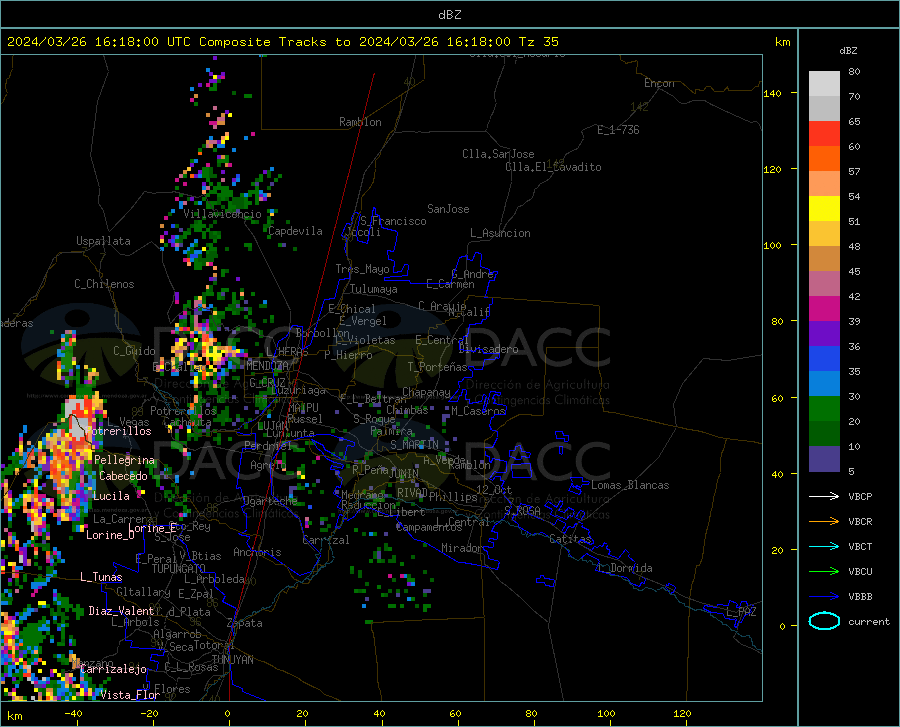Image resolution: width=900 pixels, height=727 pixels.
Task: Click the Zapata map label
Action: click(x=245, y=623)
